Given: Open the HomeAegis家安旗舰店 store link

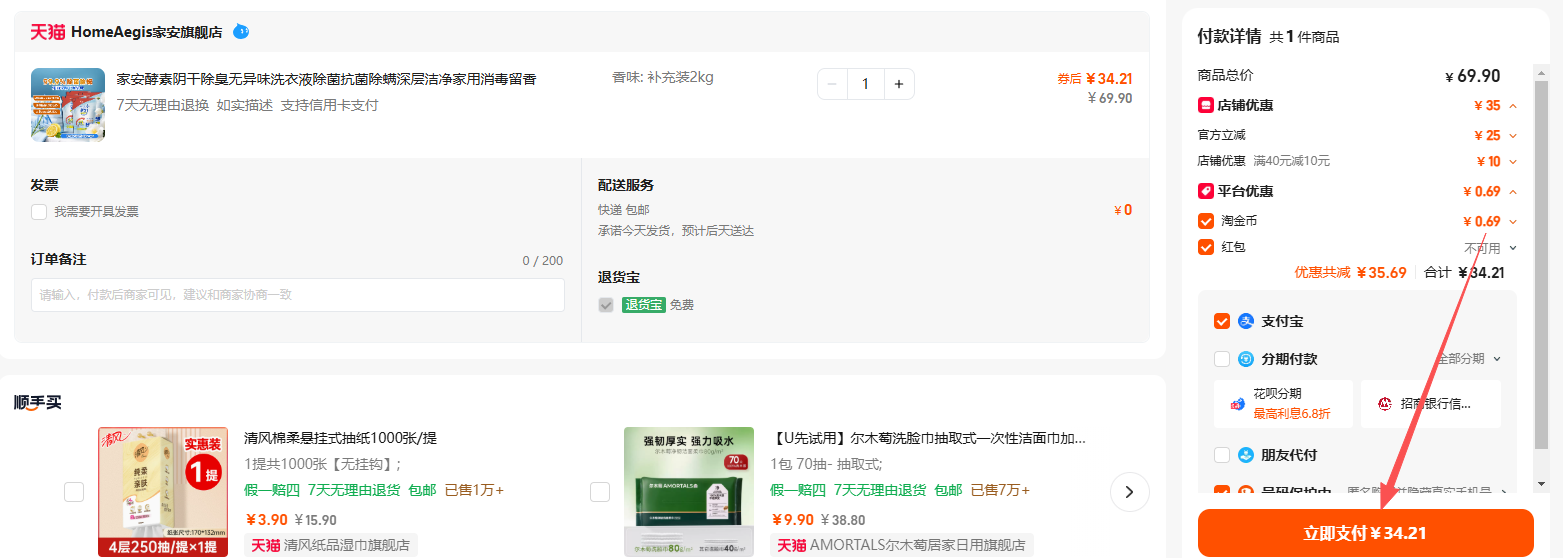Looking at the screenshot, I should pos(146,32).
